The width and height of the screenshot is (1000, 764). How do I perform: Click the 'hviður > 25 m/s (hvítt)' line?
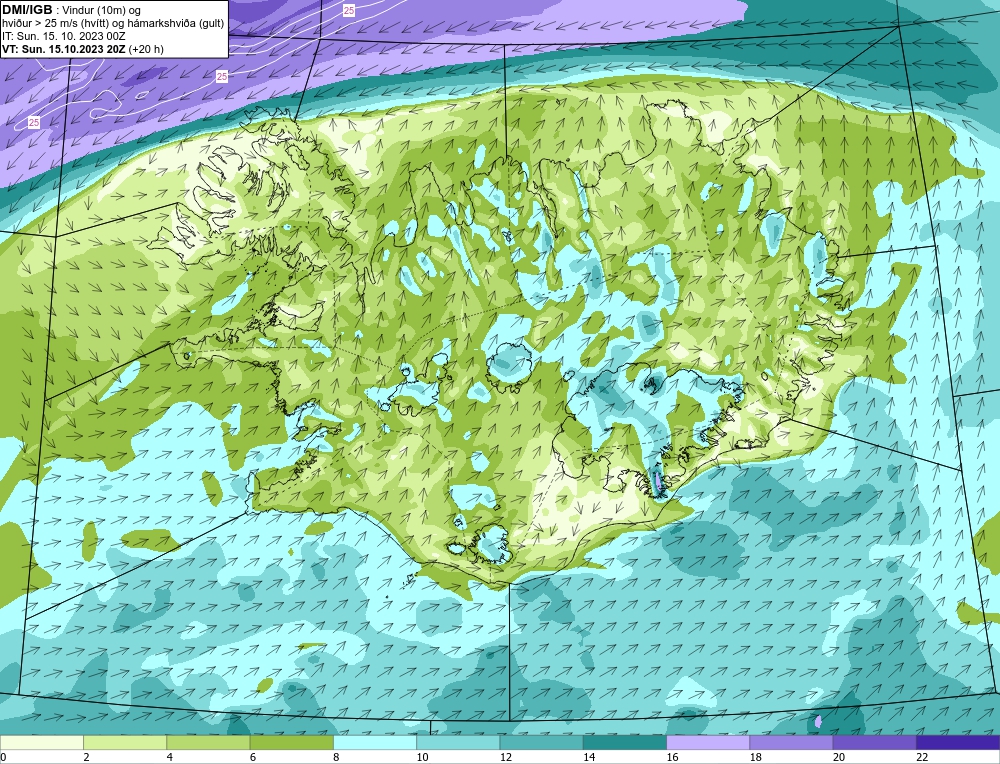(x=55, y=23)
